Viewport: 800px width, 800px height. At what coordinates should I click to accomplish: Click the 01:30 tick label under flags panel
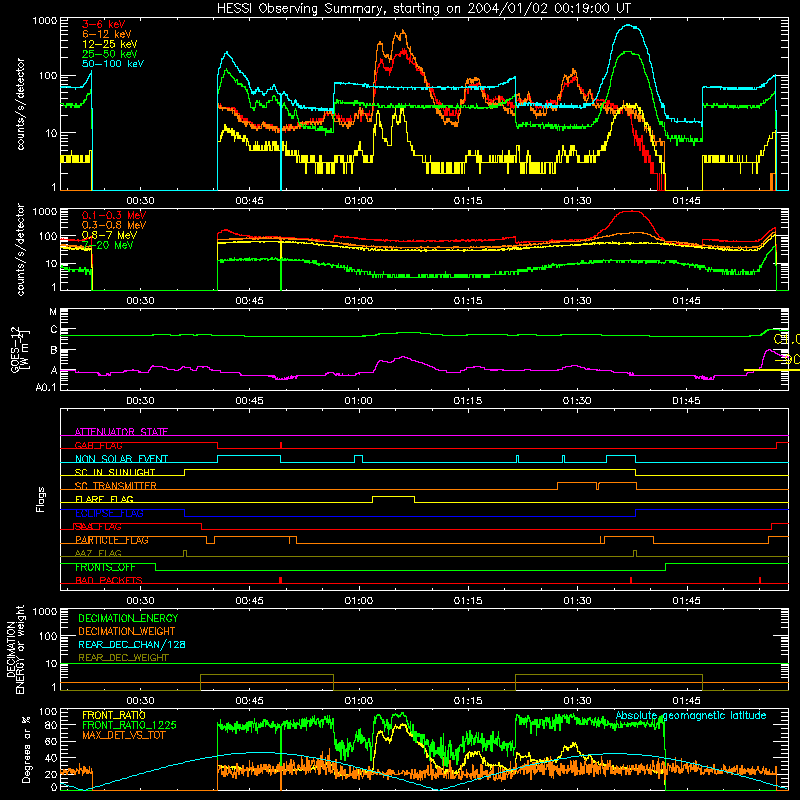click(x=577, y=601)
